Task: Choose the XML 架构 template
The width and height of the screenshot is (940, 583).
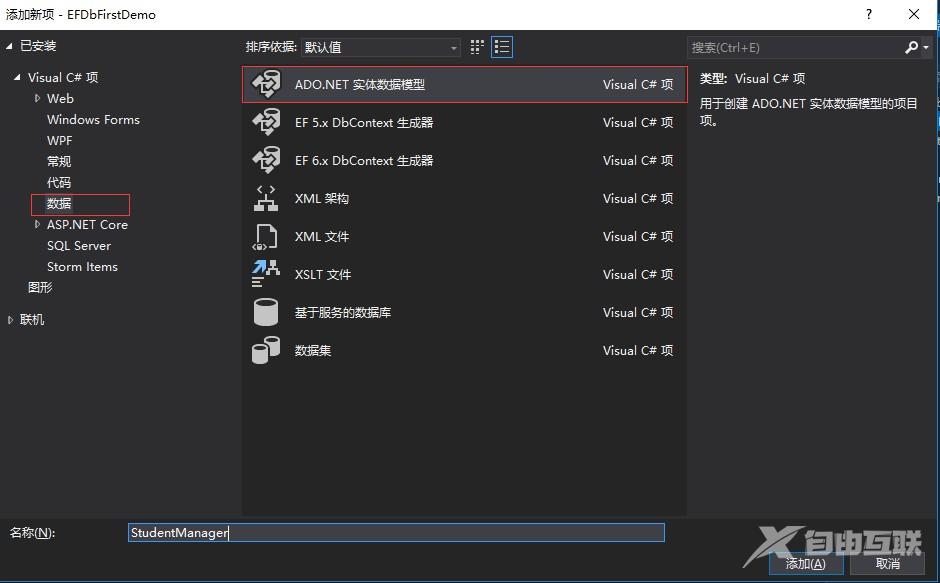Action: (400, 198)
